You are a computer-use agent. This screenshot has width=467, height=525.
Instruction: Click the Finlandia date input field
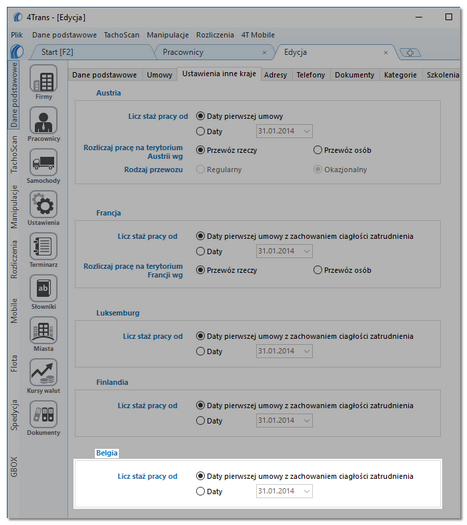[x=284, y=421]
